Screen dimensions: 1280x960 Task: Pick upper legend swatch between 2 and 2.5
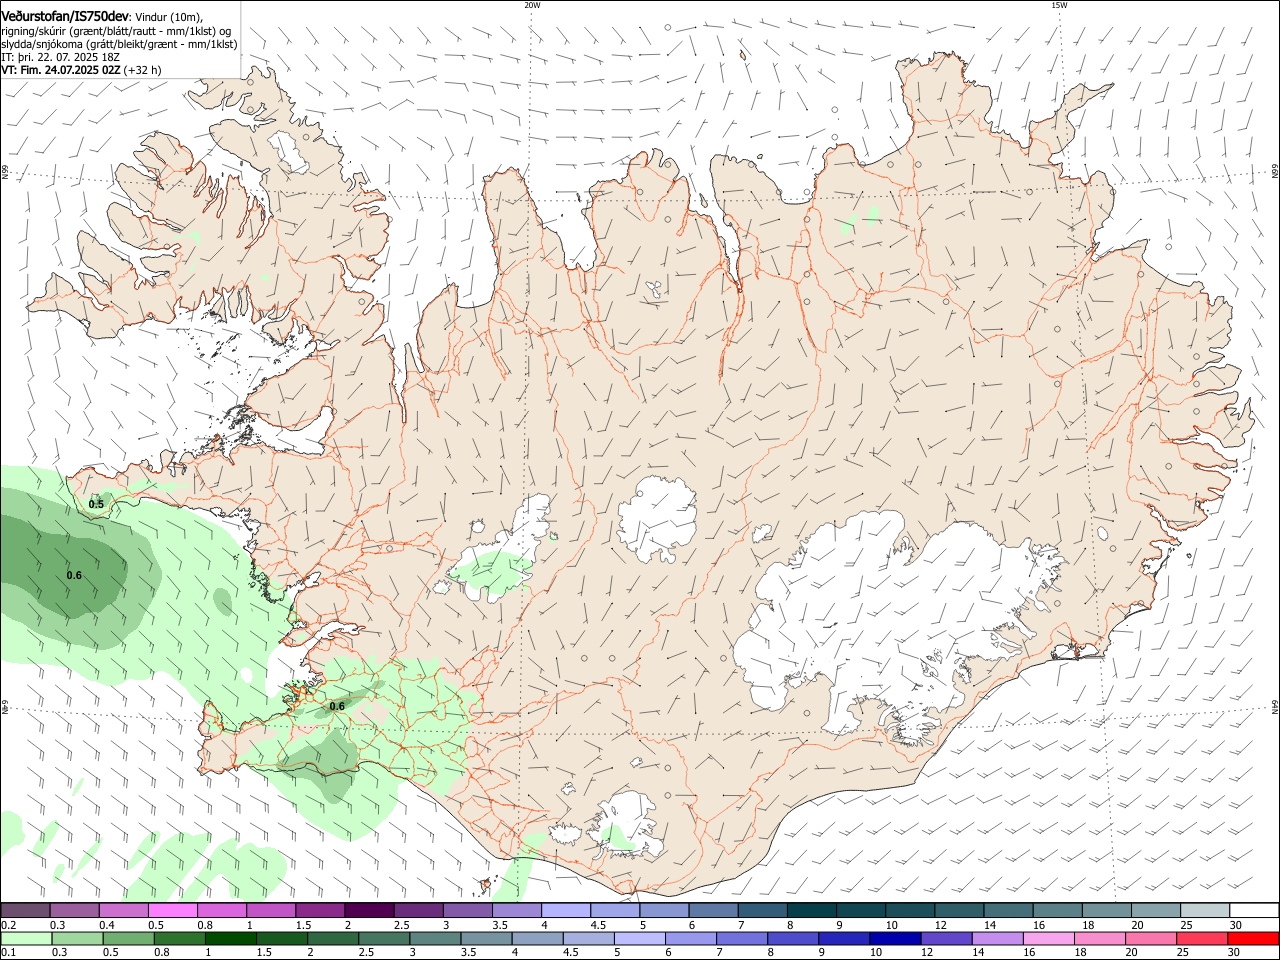369,911
